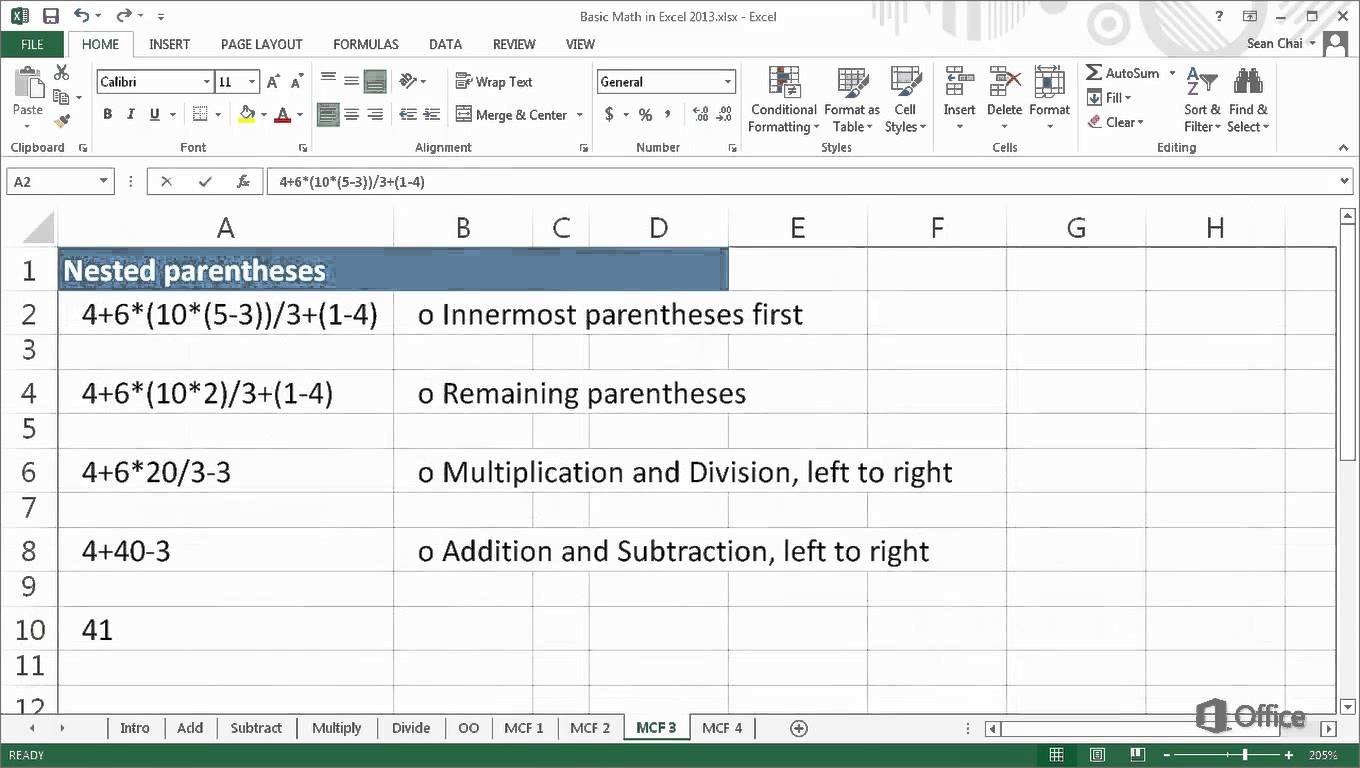Open the Format as Table gallery

(852, 100)
